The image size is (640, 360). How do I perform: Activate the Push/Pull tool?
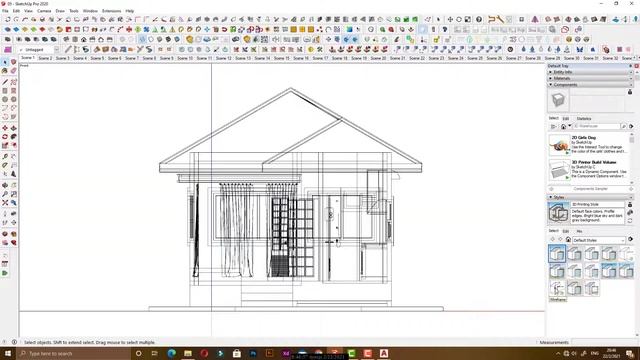[x=13, y=128]
